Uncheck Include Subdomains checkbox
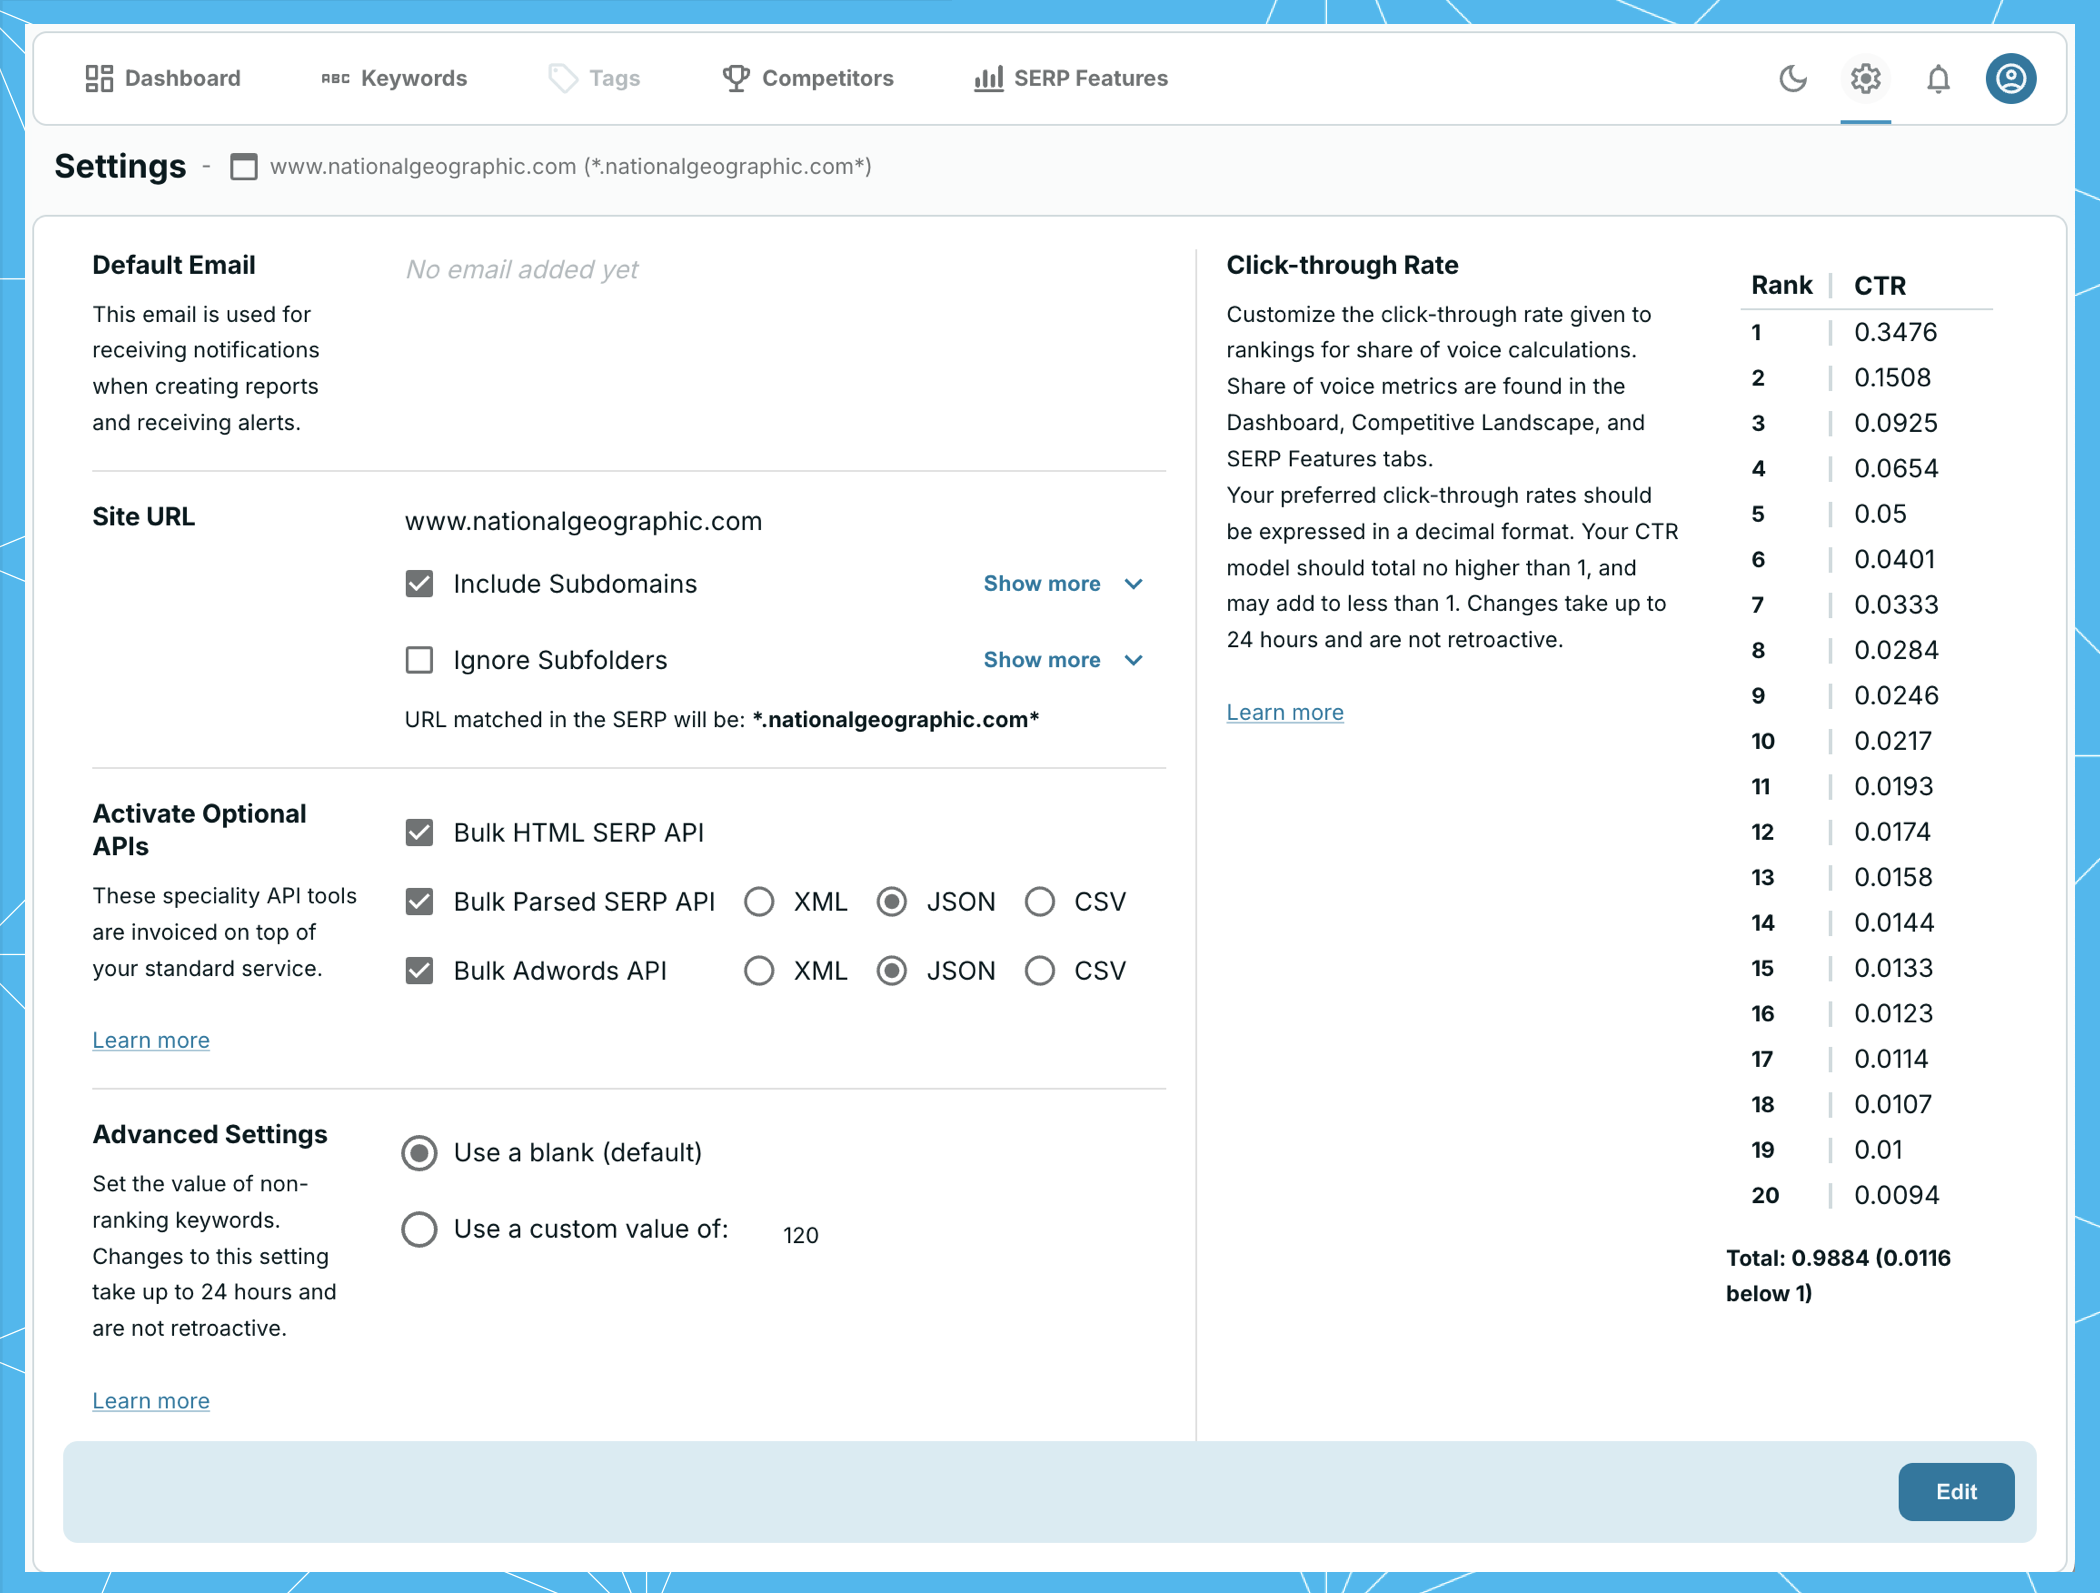The width and height of the screenshot is (2100, 1593). click(x=419, y=584)
